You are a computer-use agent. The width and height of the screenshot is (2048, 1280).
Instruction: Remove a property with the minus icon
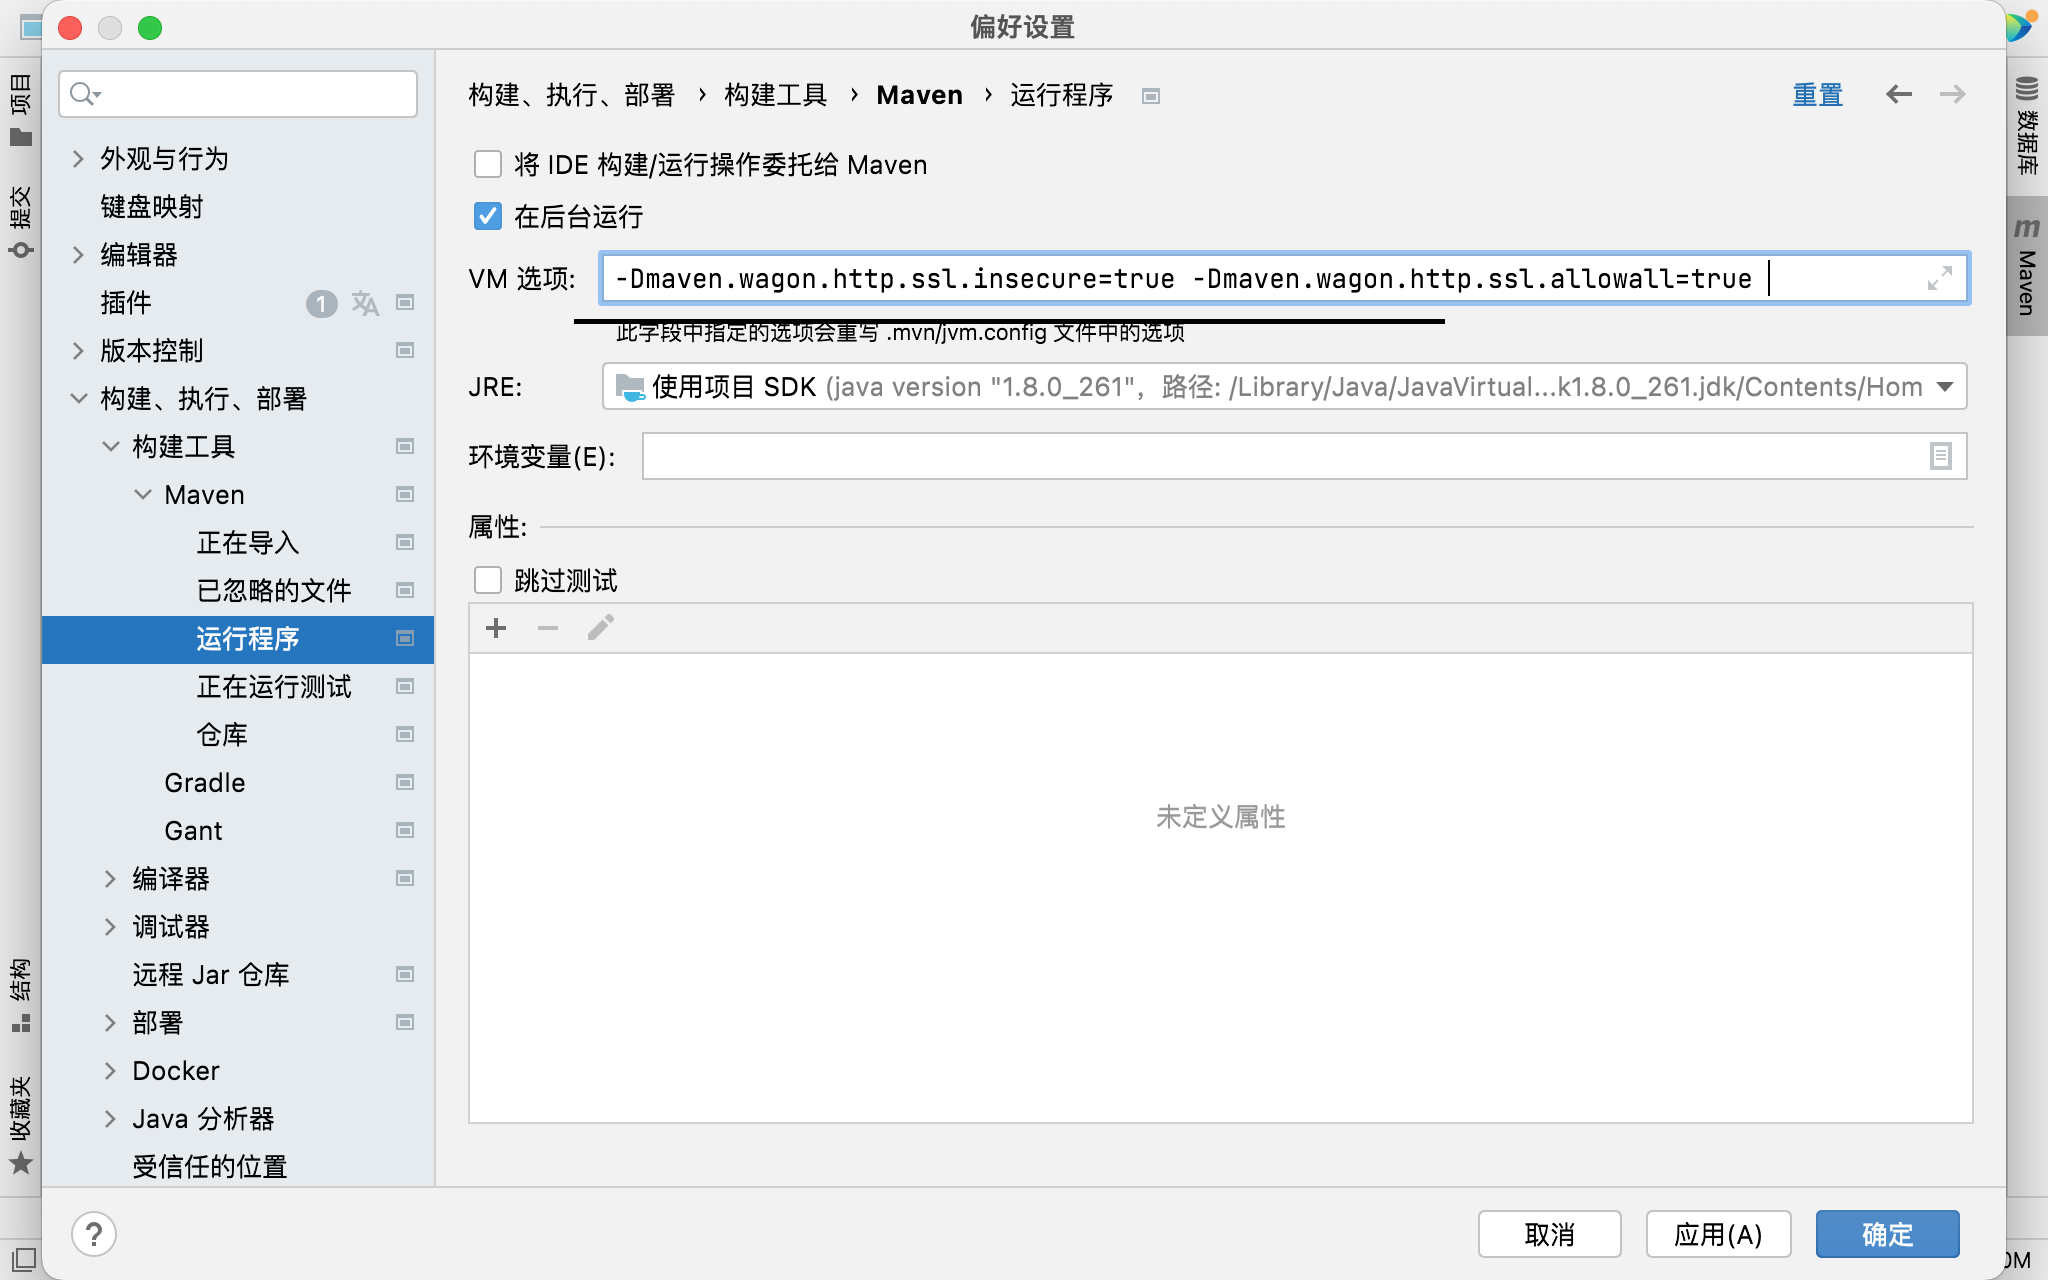(x=548, y=628)
